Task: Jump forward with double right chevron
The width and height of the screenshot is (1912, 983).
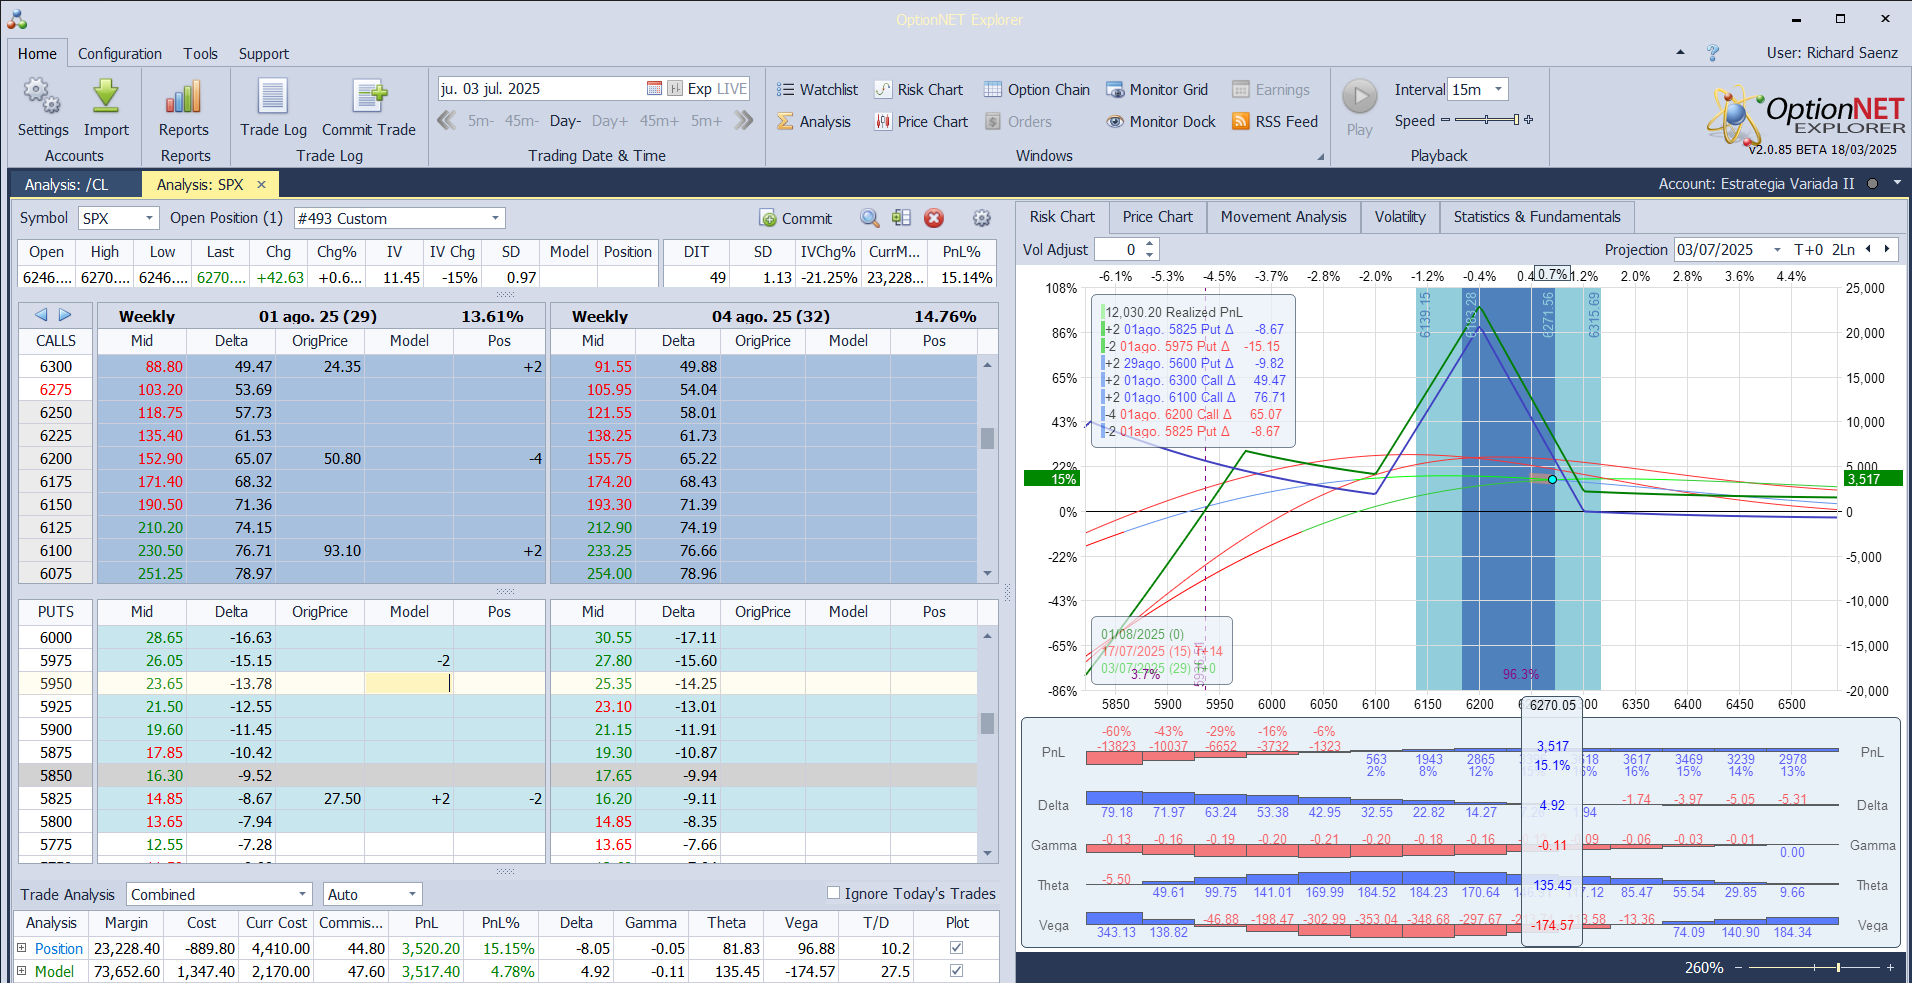Action: 743,121
